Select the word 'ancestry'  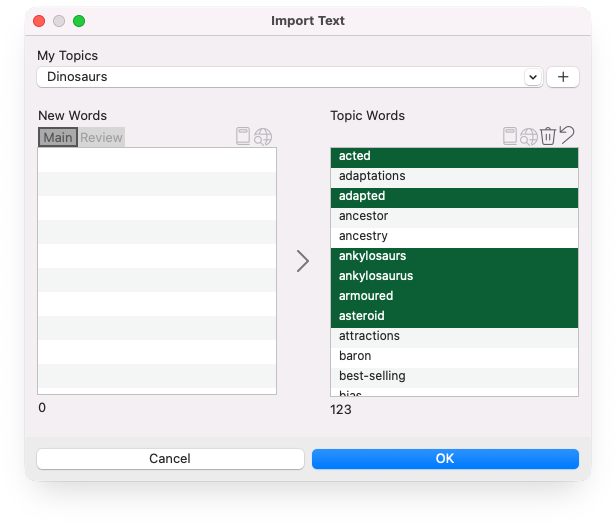tap(454, 236)
